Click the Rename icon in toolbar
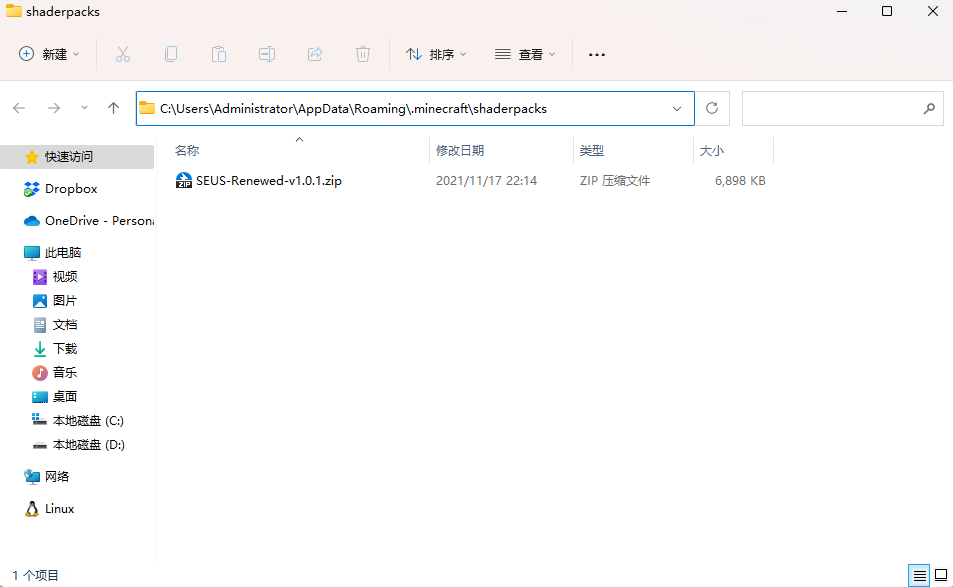953x587 pixels. [x=267, y=54]
